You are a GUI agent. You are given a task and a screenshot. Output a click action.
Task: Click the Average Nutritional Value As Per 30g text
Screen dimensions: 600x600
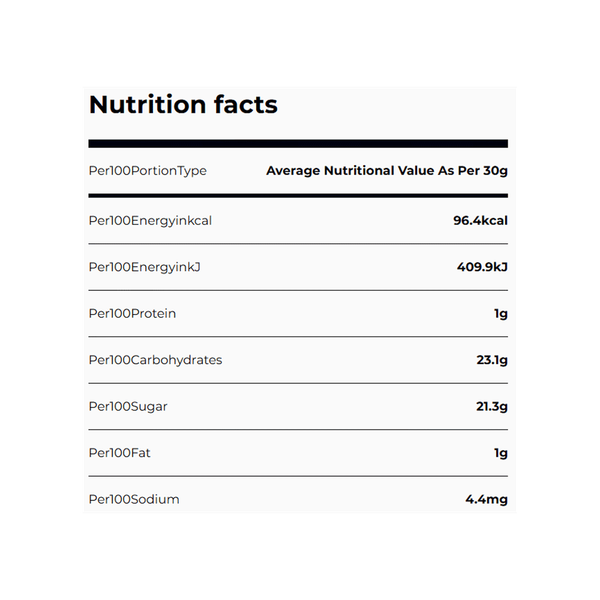[387, 171]
